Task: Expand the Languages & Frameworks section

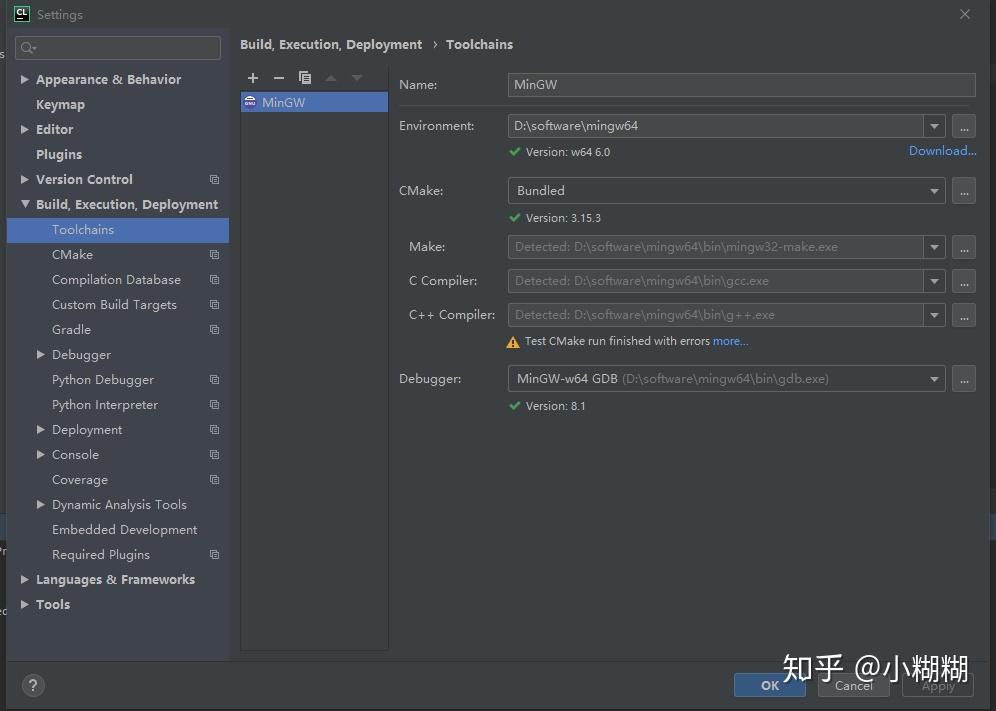Action: coord(23,579)
